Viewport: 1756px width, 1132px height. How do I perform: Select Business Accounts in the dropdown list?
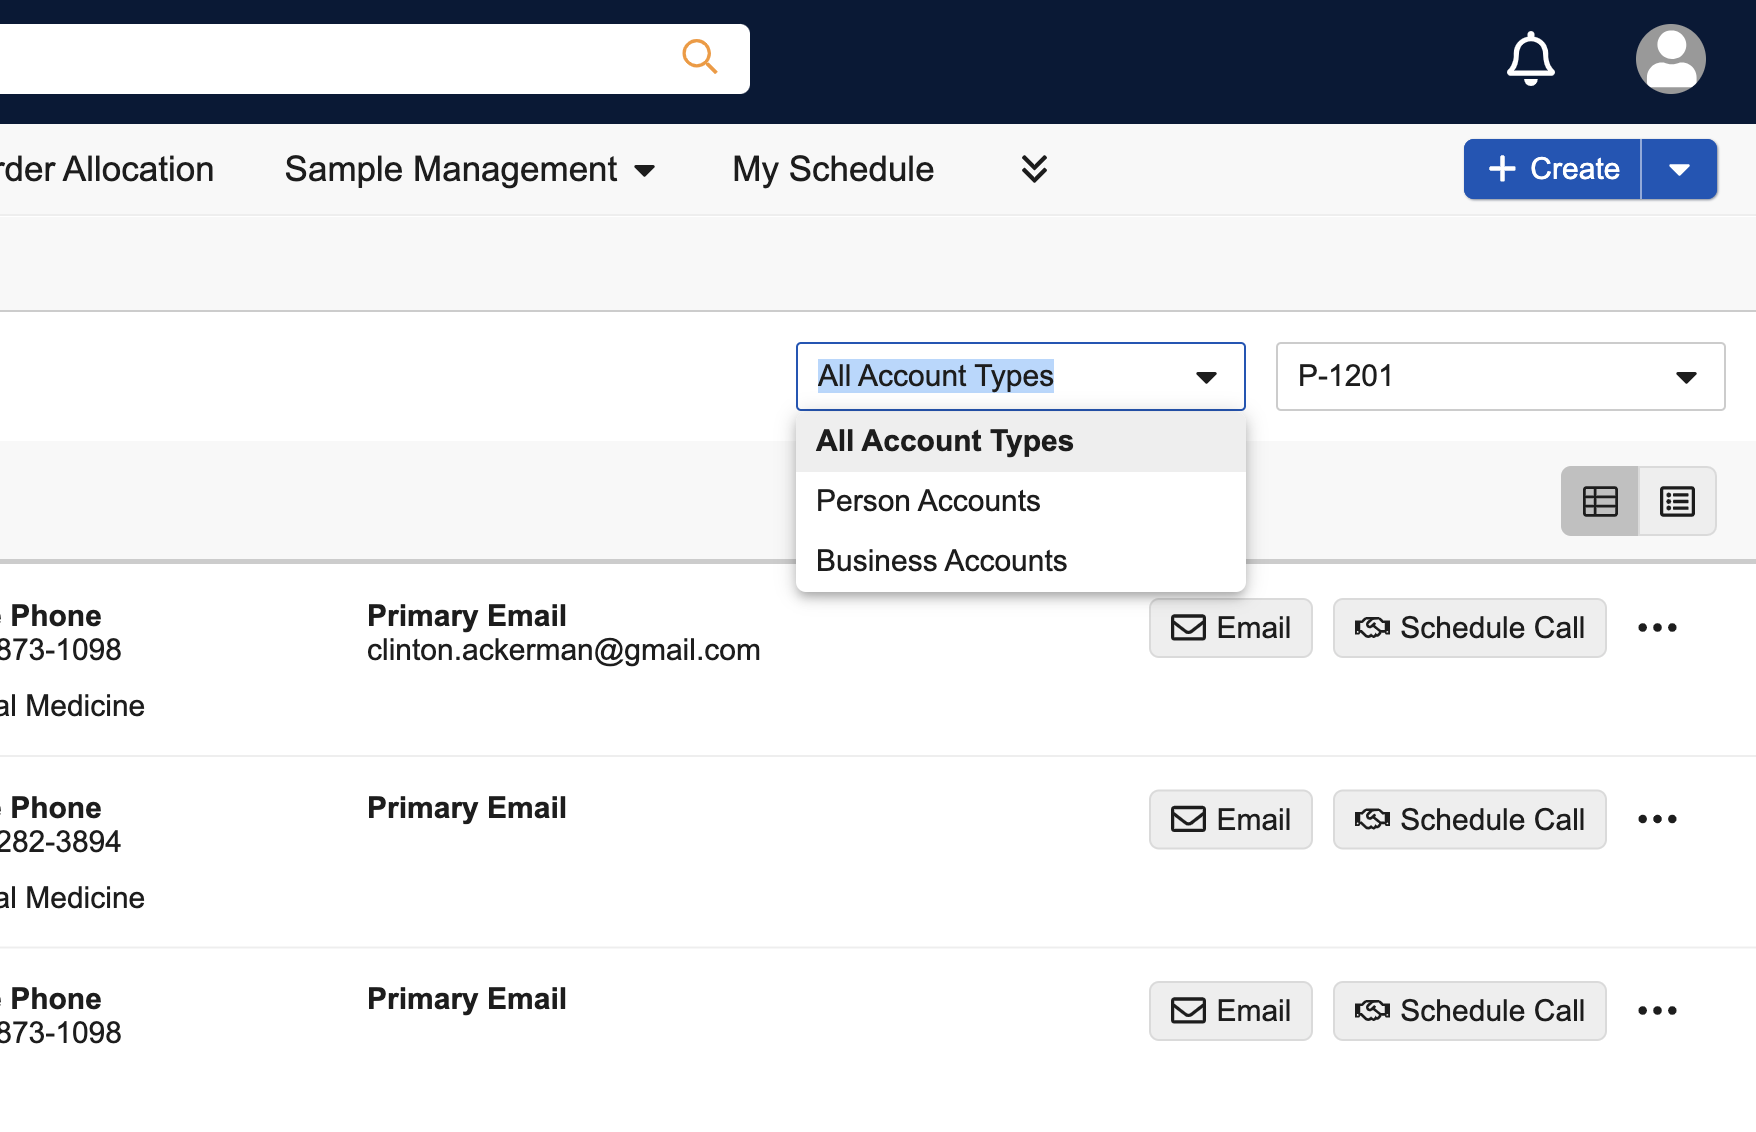(941, 560)
